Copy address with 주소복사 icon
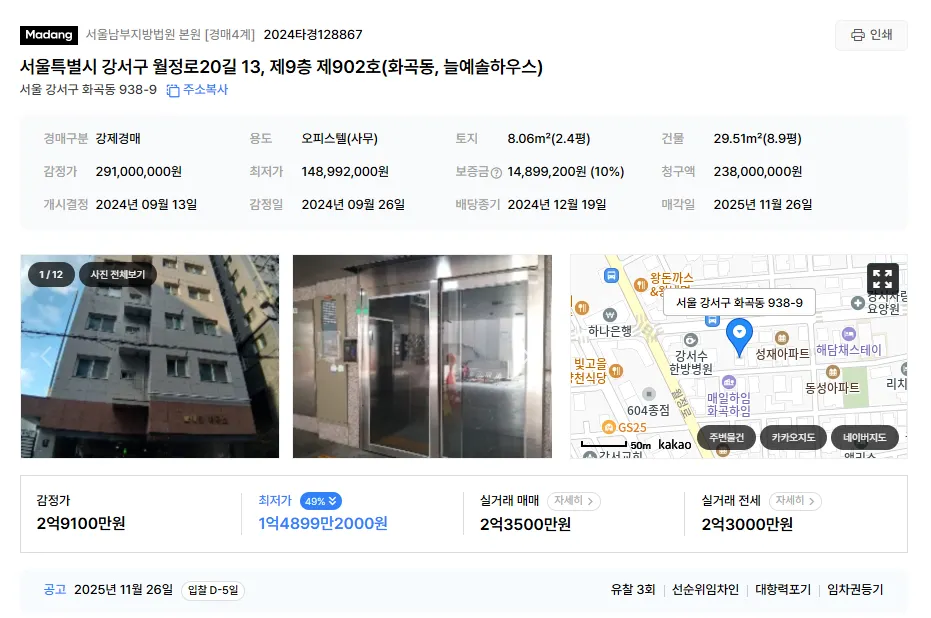Viewport: 931px width, 618px height. pyautogui.click(x=197, y=90)
